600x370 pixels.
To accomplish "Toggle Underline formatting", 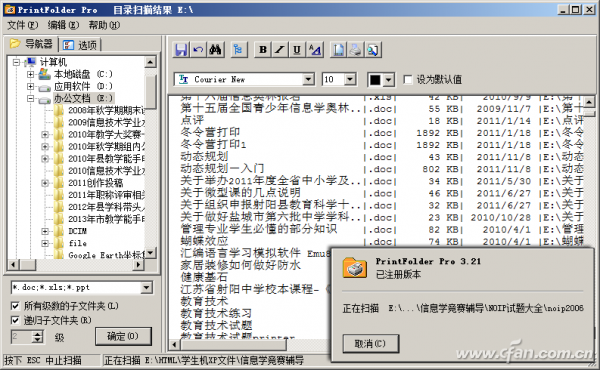I will point(297,50).
